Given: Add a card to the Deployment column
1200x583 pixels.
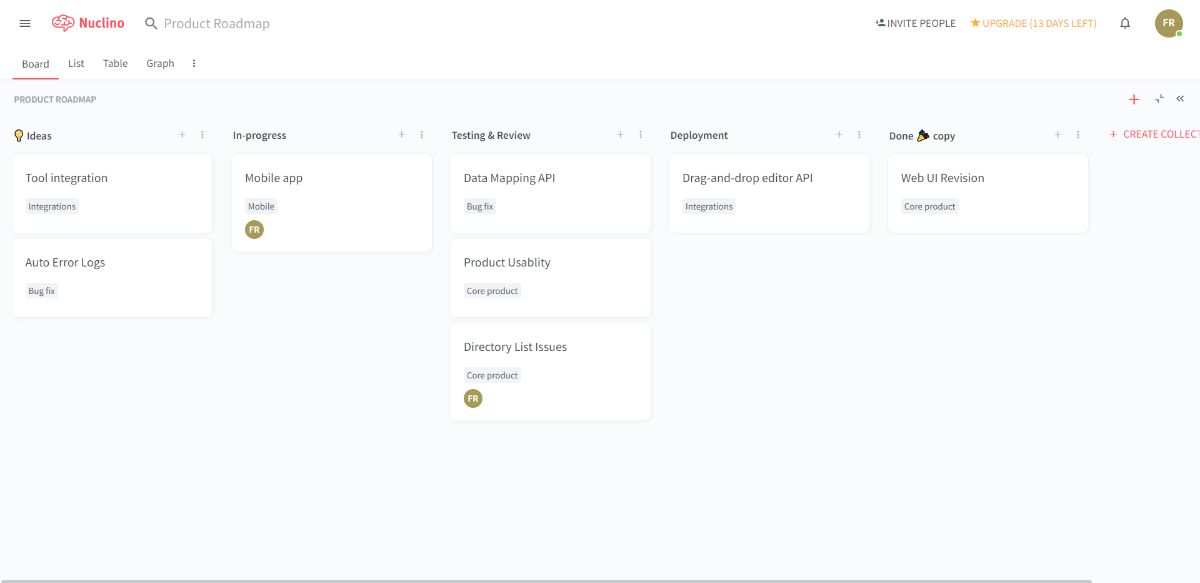Looking at the screenshot, I should pyautogui.click(x=839, y=135).
